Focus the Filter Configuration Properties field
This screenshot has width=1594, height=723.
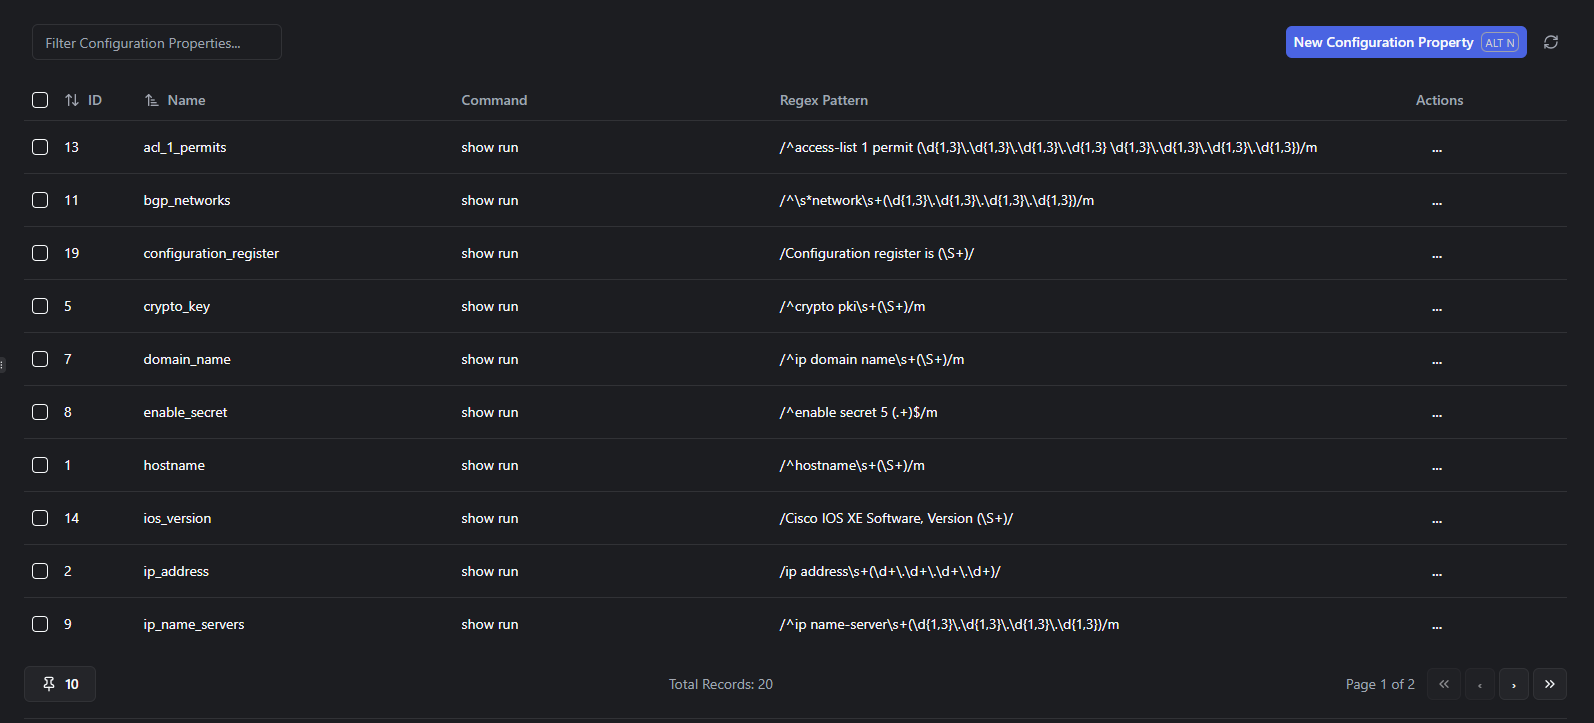[157, 43]
